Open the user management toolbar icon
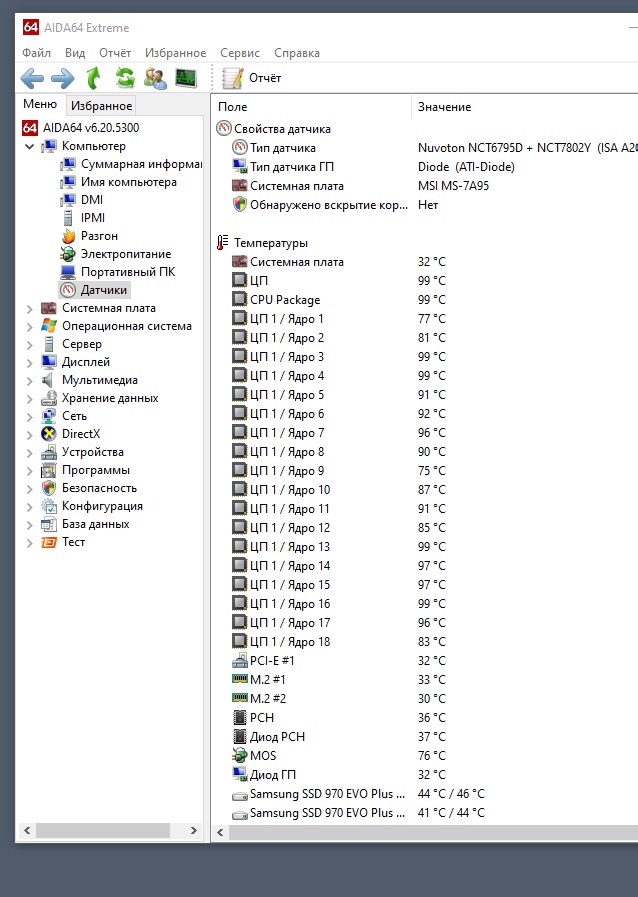This screenshot has height=897, width=638. click(x=155, y=78)
